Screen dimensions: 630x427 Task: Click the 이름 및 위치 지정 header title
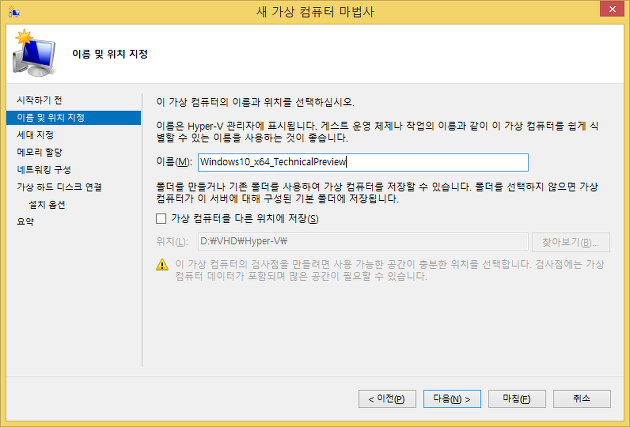(x=110, y=54)
